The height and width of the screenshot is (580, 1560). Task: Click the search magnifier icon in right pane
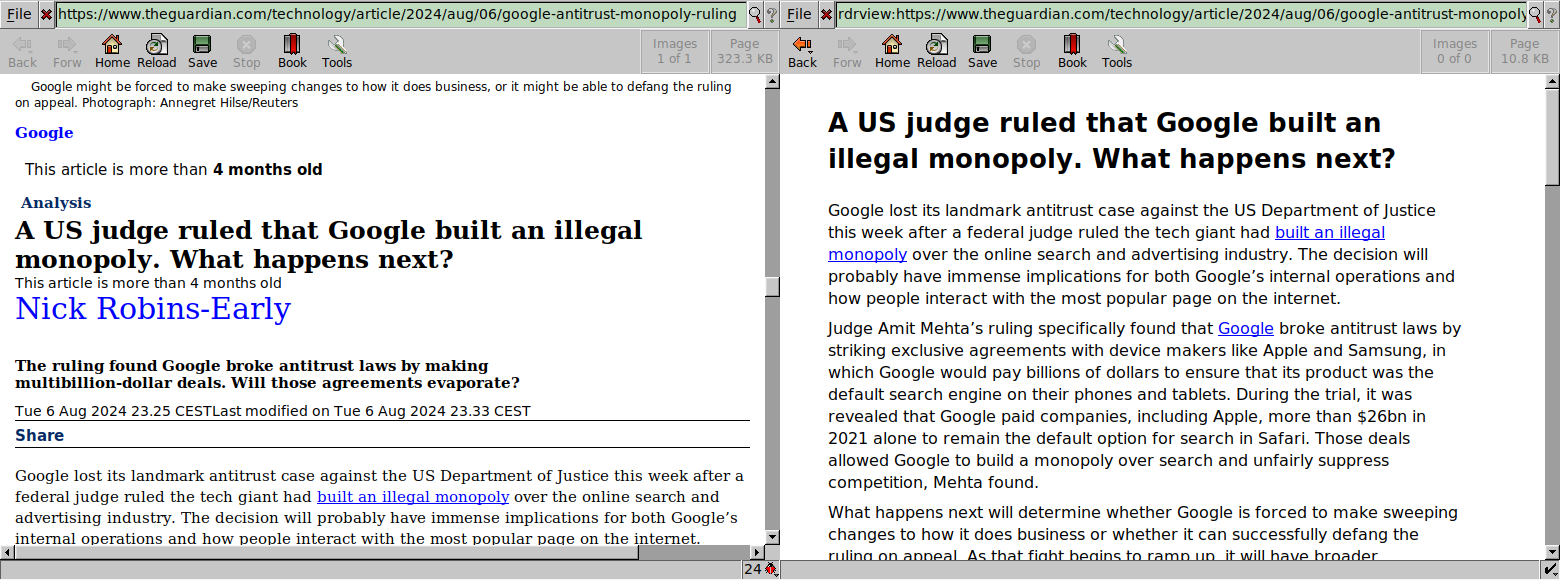pos(1535,14)
